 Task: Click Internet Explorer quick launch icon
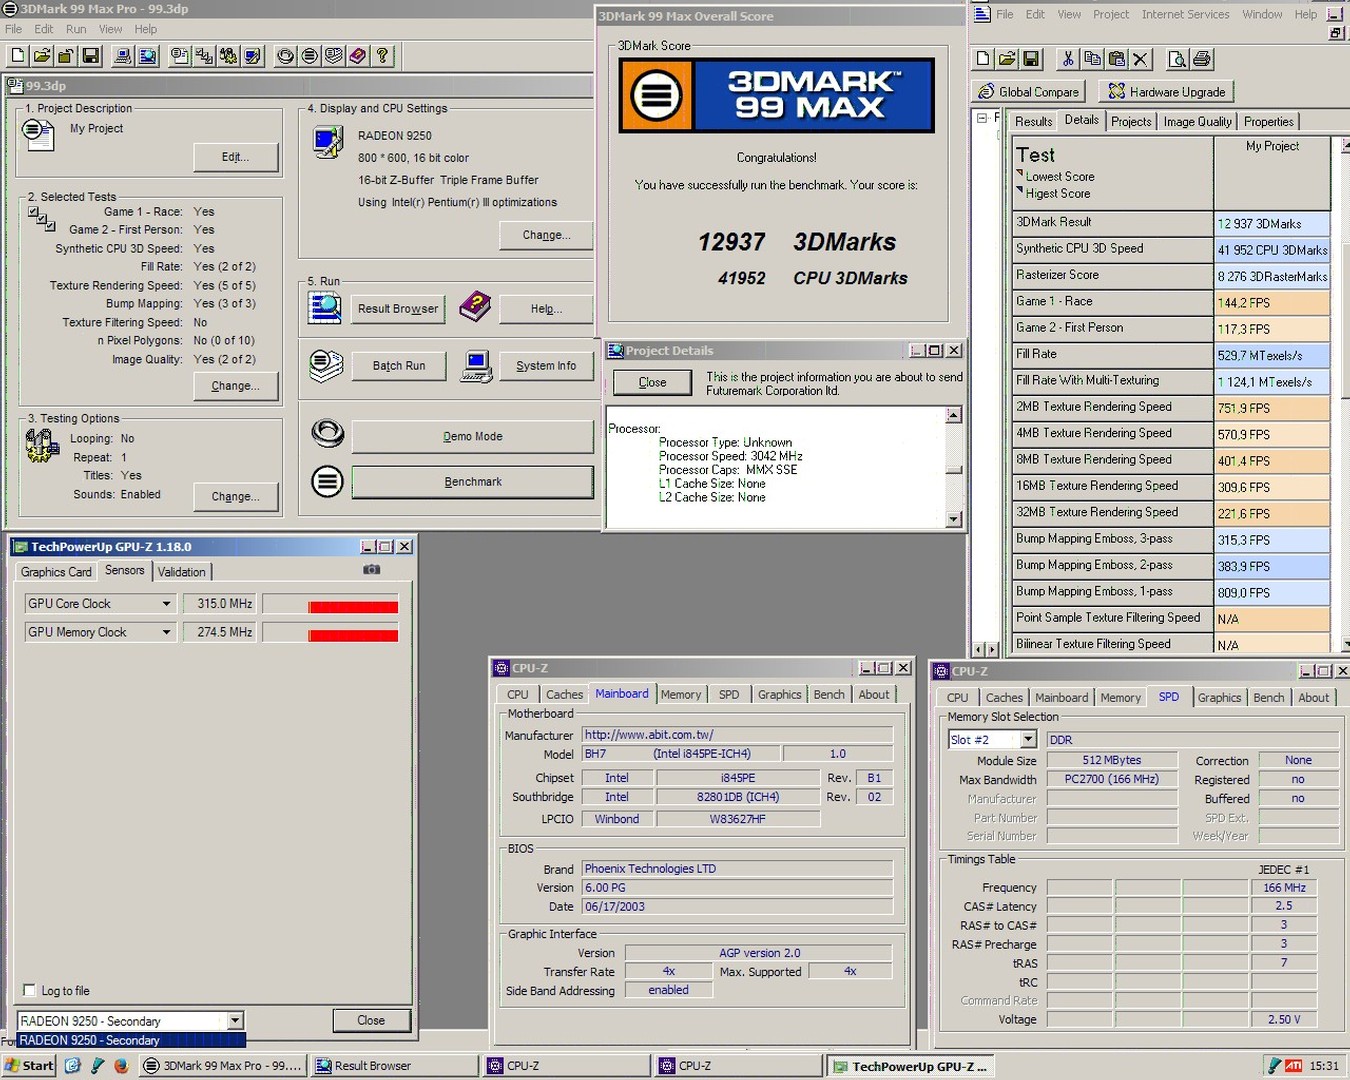(x=72, y=1066)
